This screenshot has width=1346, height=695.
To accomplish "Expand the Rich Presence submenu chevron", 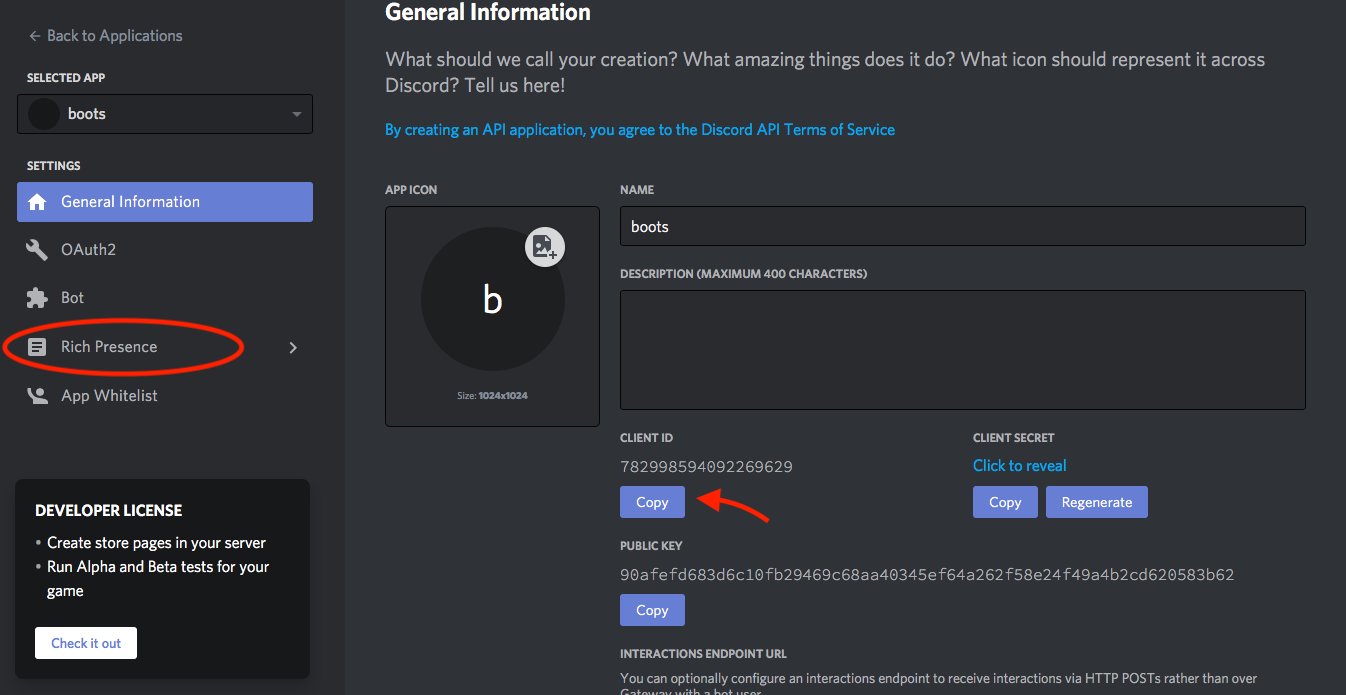I will pyautogui.click(x=293, y=347).
